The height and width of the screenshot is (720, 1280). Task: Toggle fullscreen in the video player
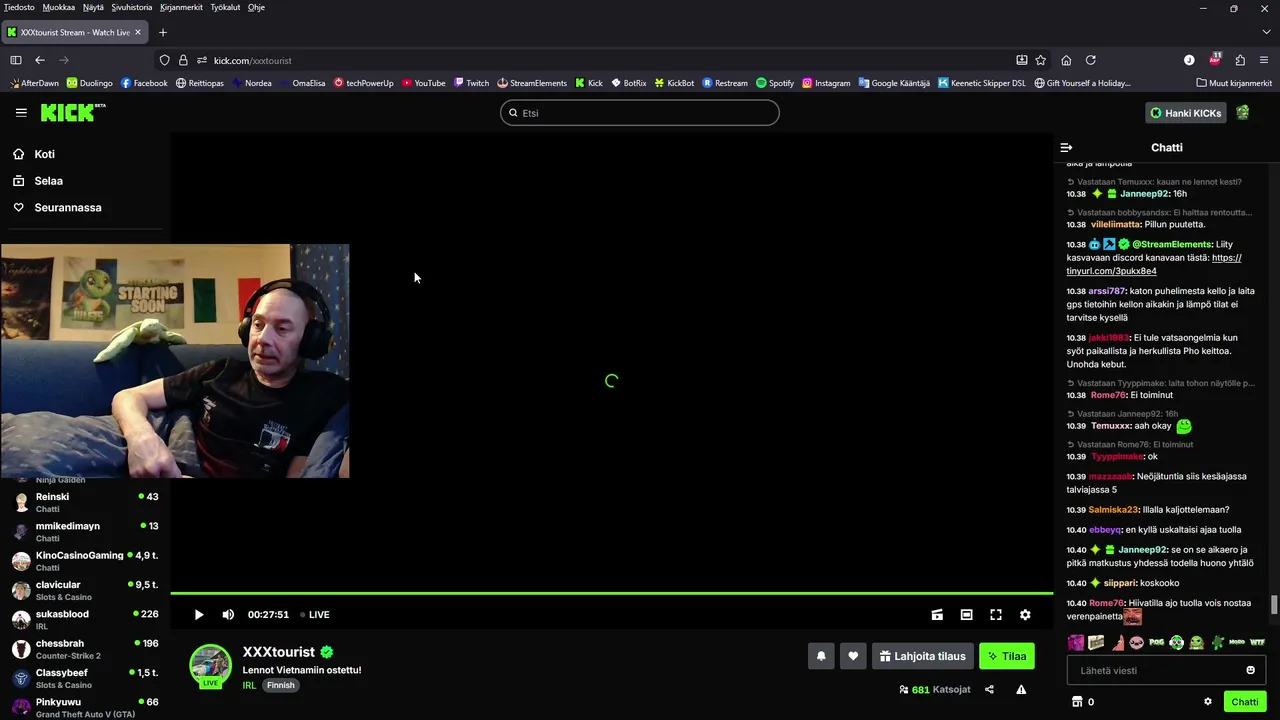(x=996, y=615)
